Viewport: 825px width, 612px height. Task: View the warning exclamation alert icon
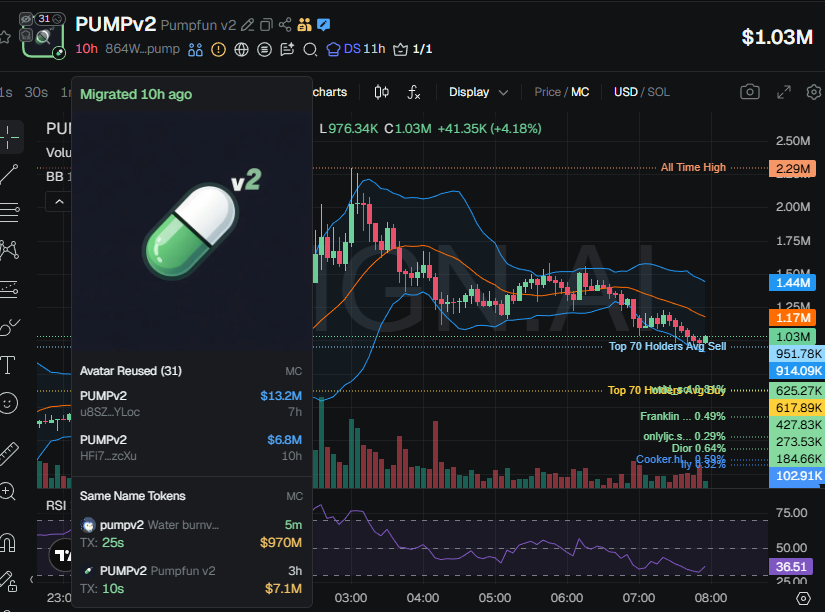click(x=218, y=49)
